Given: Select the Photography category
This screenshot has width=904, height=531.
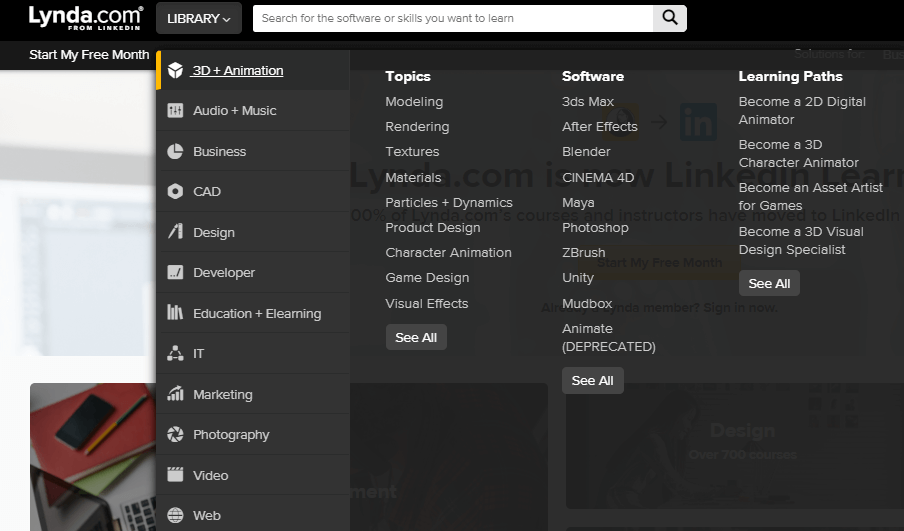Looking at the screenshot, I should 253,434.
